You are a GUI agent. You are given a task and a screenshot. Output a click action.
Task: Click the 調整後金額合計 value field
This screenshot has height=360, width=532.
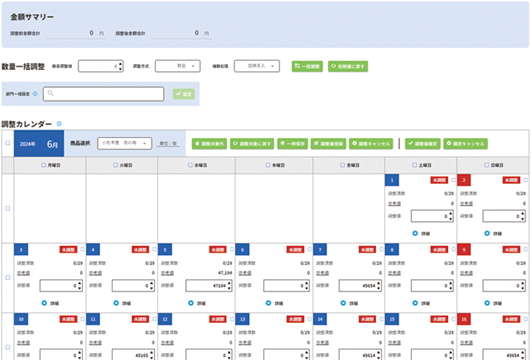tap(182, 33)
